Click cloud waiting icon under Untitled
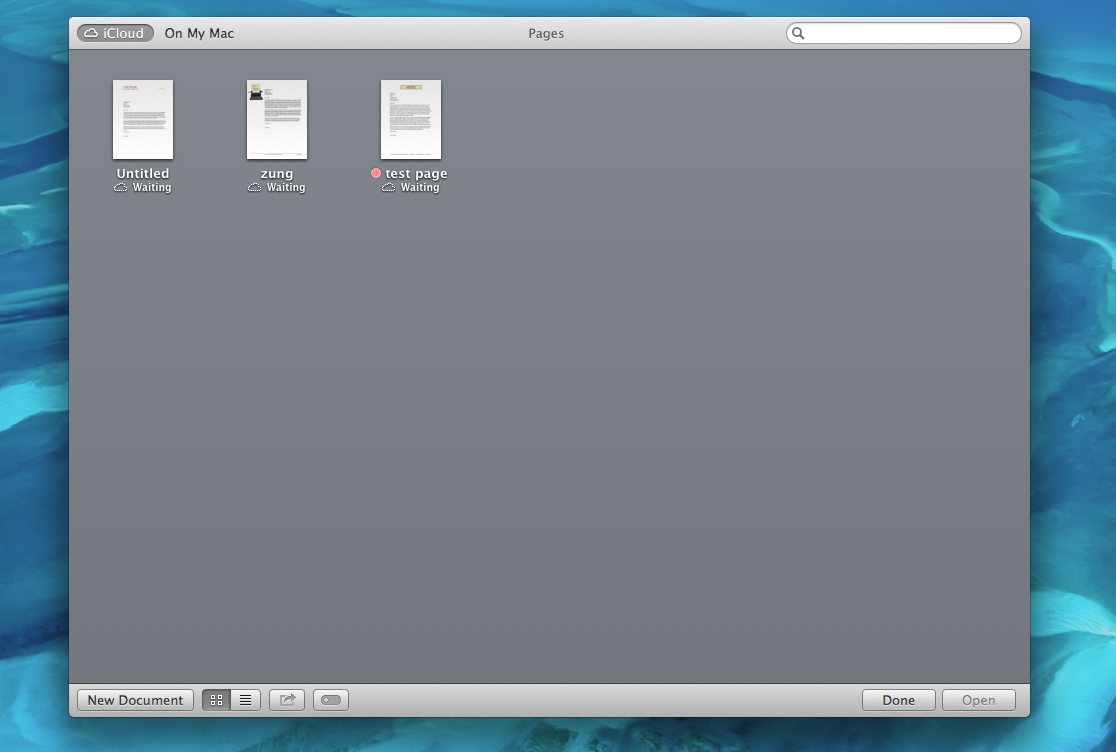 (121, 187)
